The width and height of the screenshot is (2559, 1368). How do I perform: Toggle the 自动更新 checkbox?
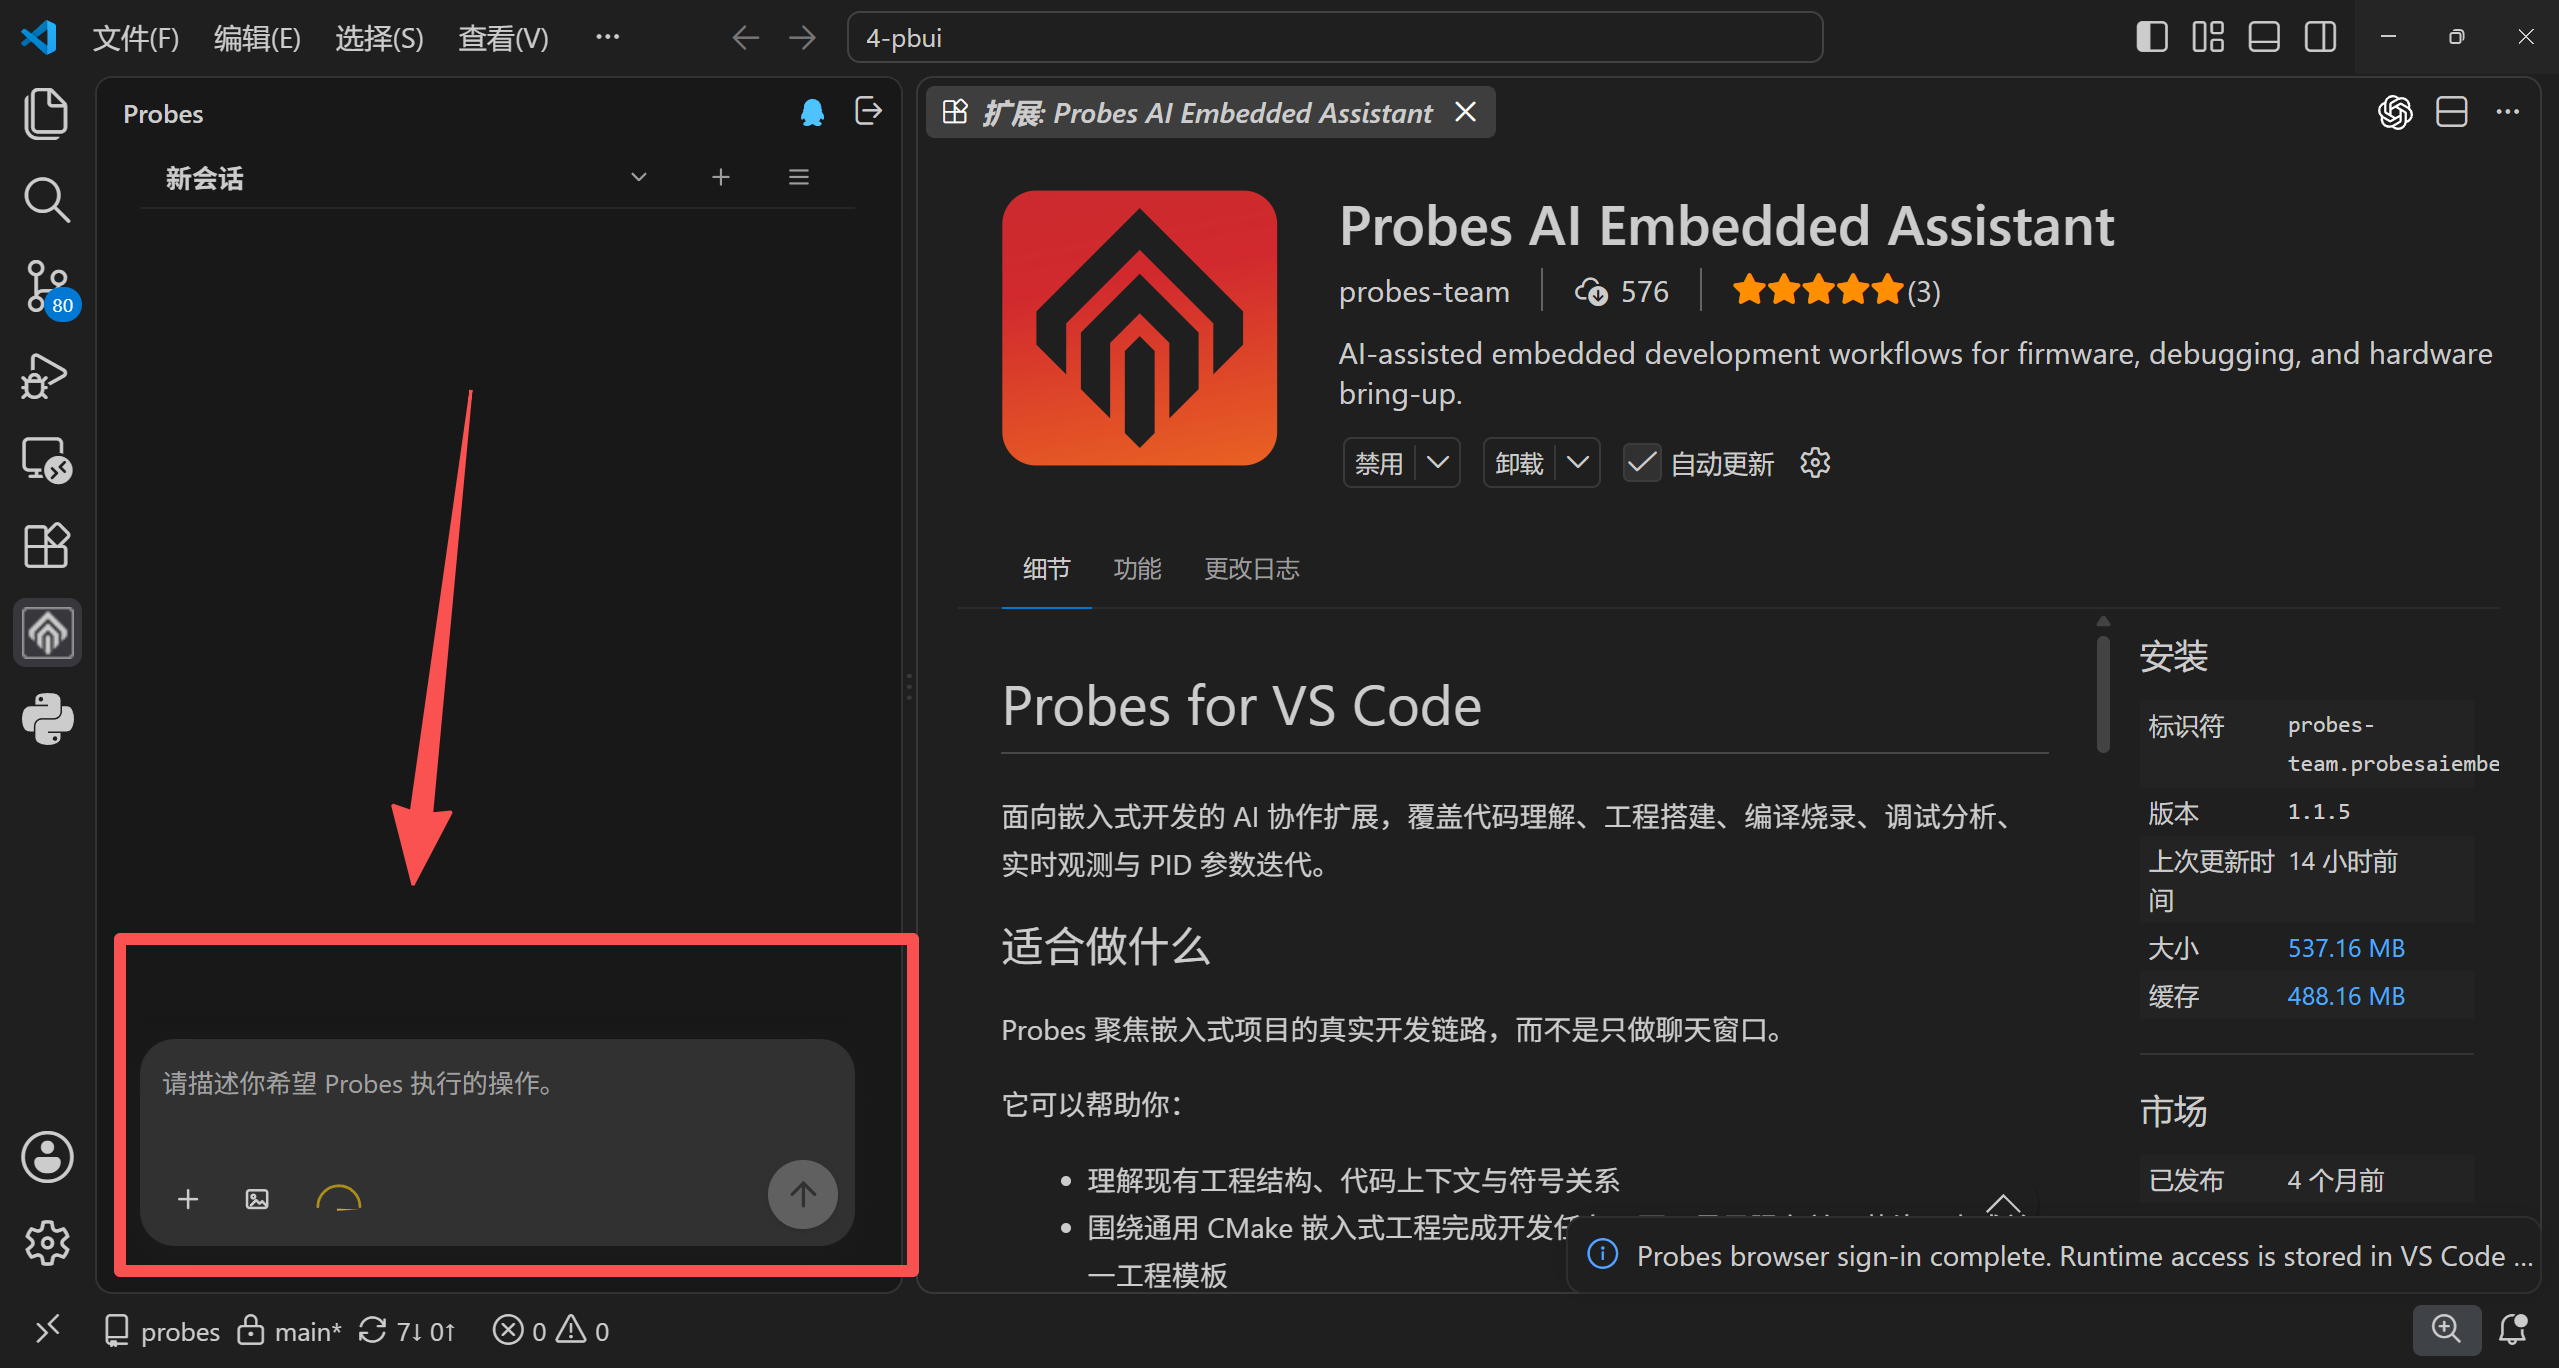1641,463
